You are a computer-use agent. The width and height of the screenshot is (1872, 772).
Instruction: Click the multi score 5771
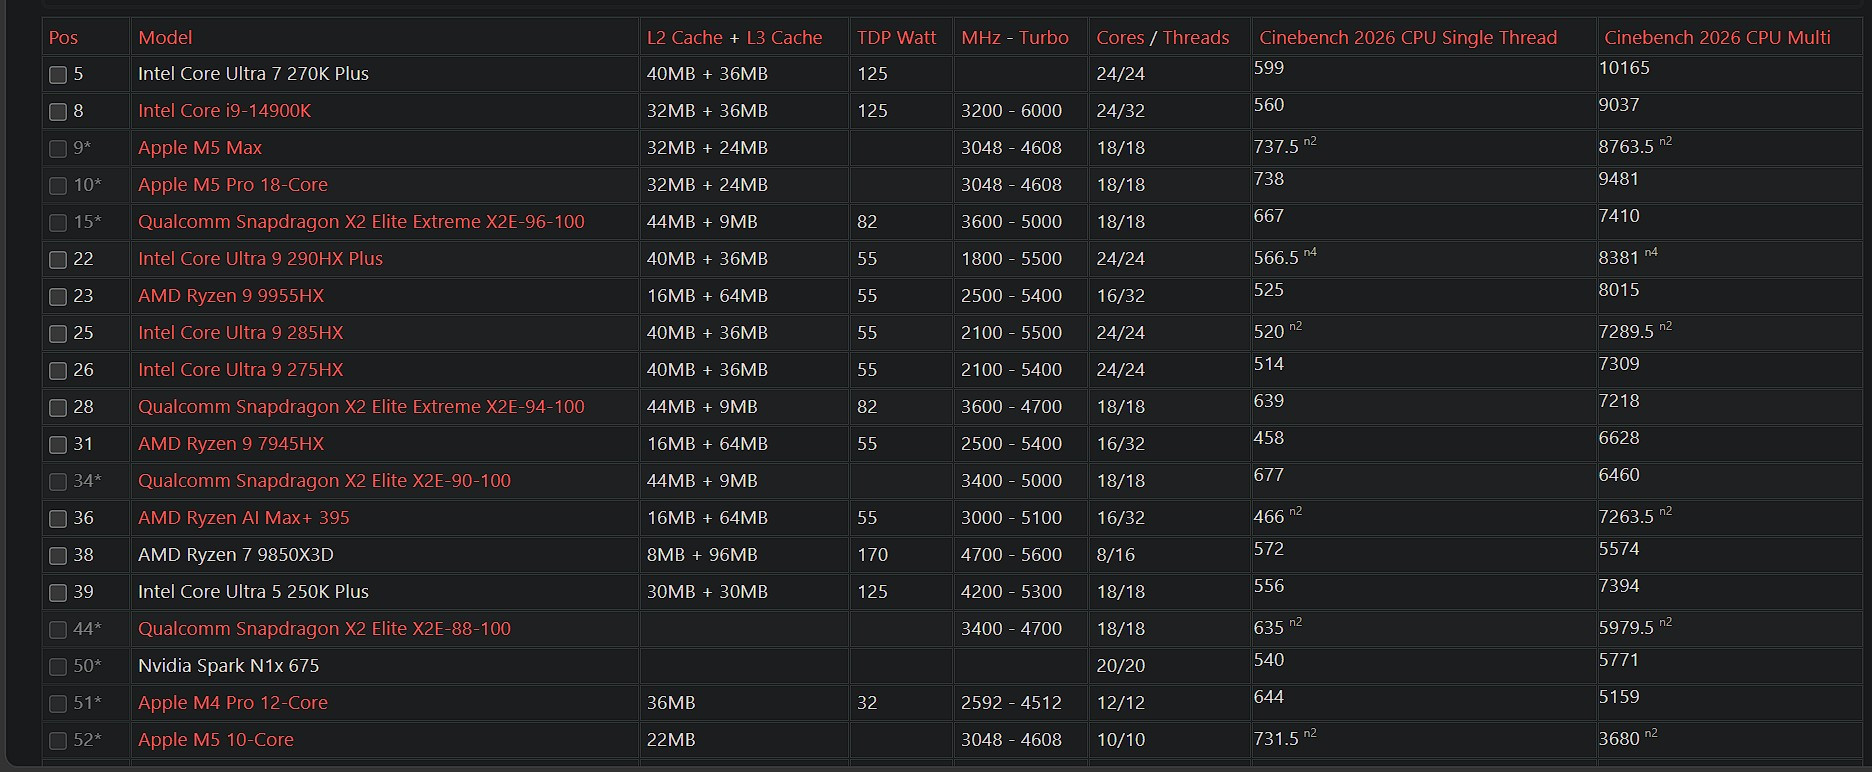(1619, 660)
